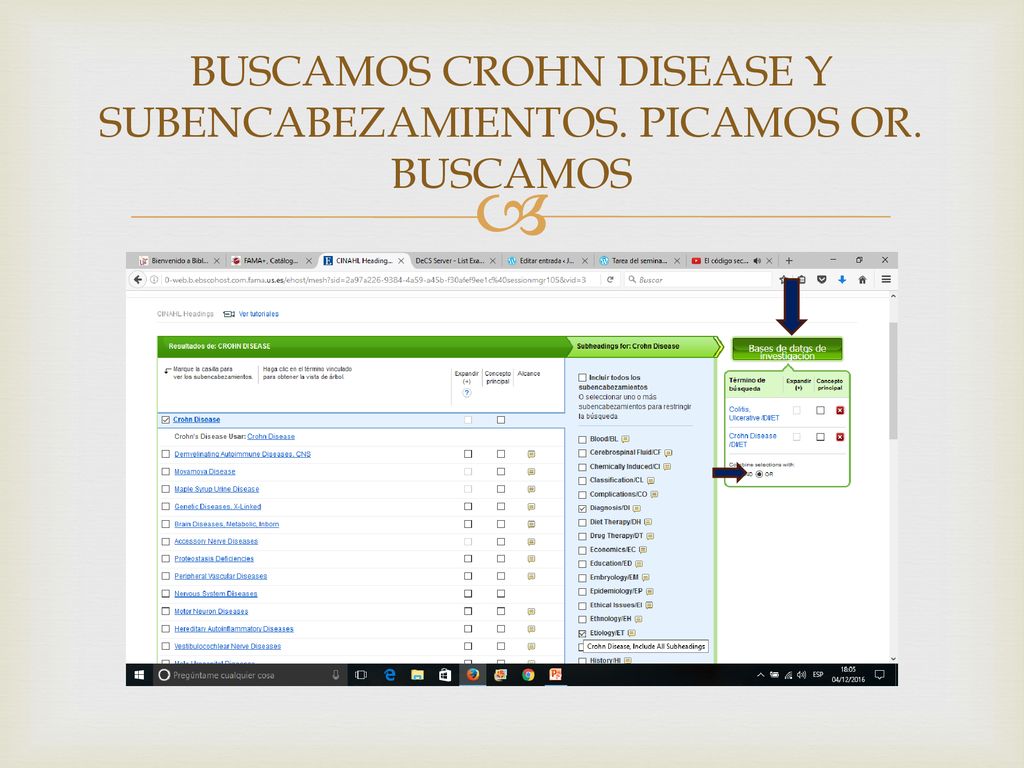
Task: Open the Firefox hamburger menu
Action: (x=886, y=280)
